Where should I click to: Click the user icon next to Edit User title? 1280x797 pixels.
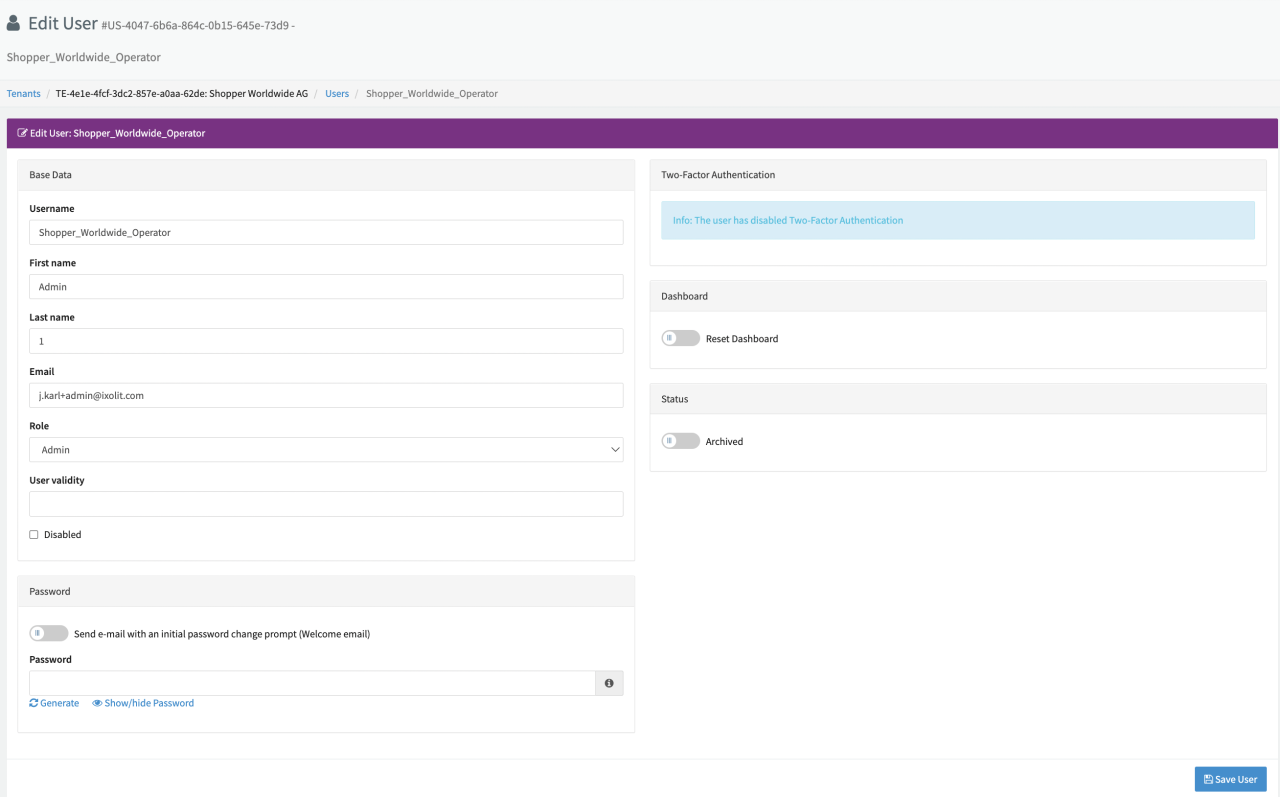(13, 24)
